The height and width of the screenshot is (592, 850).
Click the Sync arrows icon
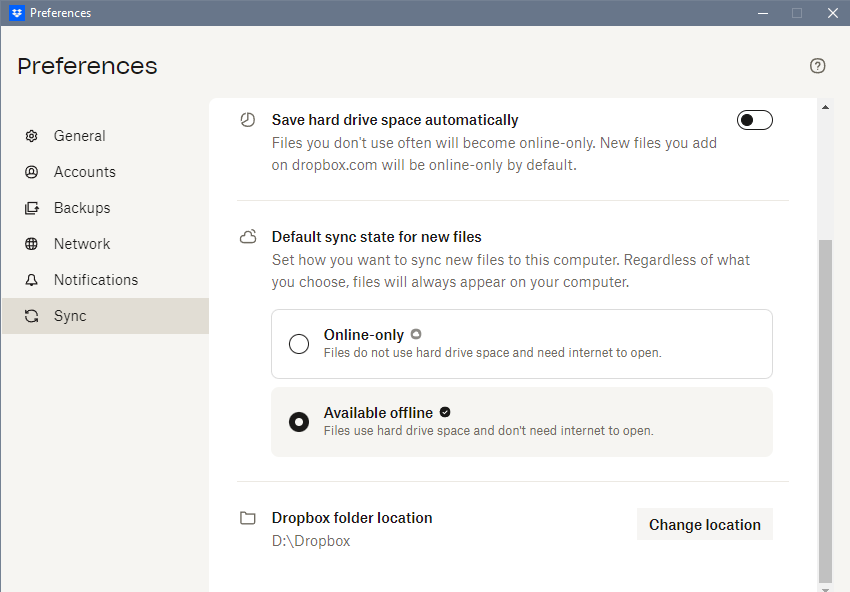point(32,316)
